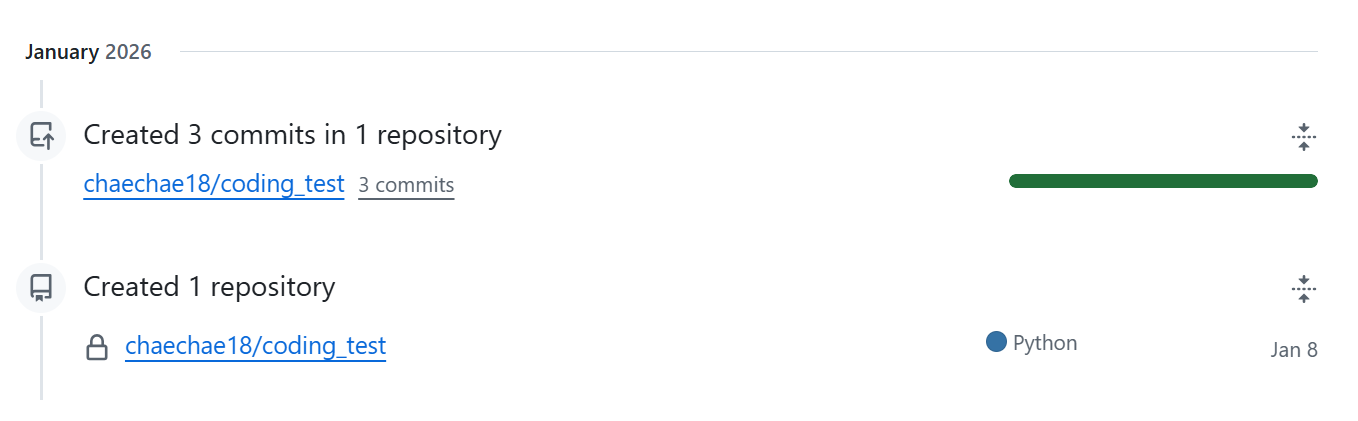This screenshot has height=421, width=1358.
Task: Click the repository icon beside Created 1 repository
Action: (41, 288)
